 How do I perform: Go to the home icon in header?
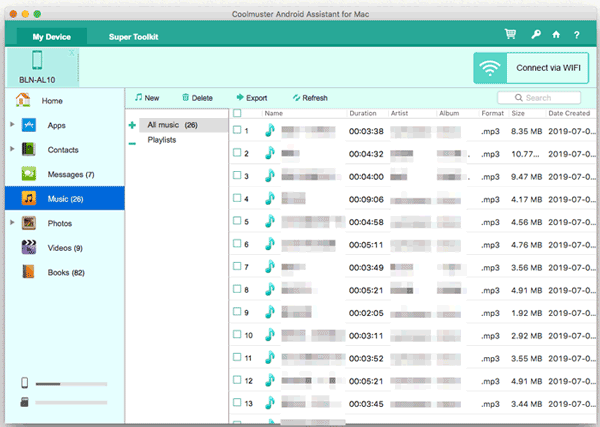(x=556, y=34)
